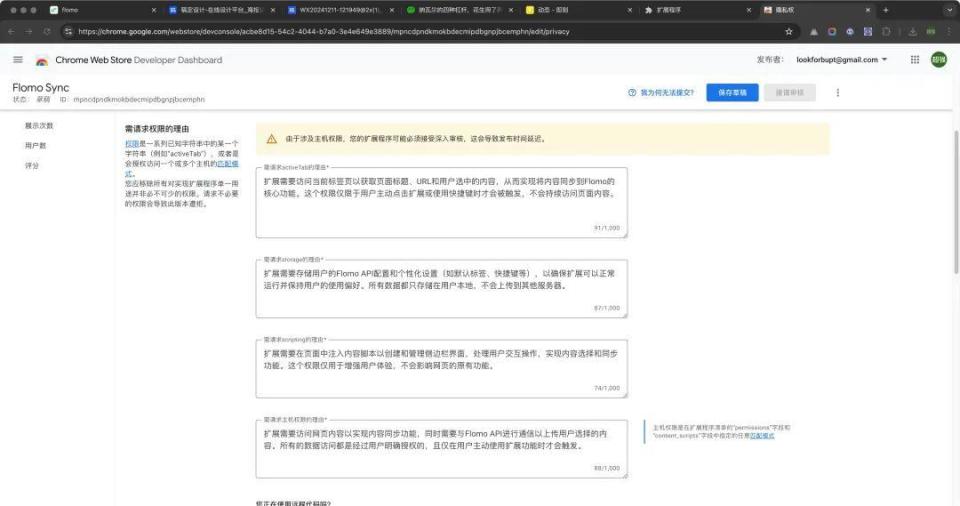Image resolution: width=960 pixels, height=506 pixels.
Task: Switch to the flomo tab
Action: 101,10
